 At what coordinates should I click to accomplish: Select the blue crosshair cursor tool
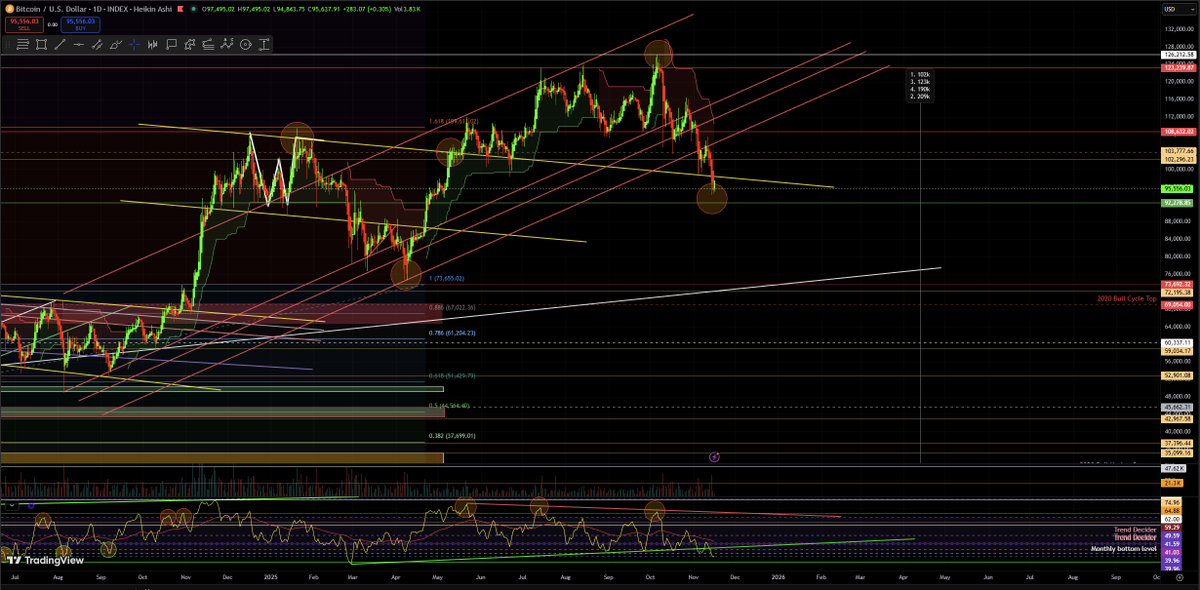coord(134,45)
